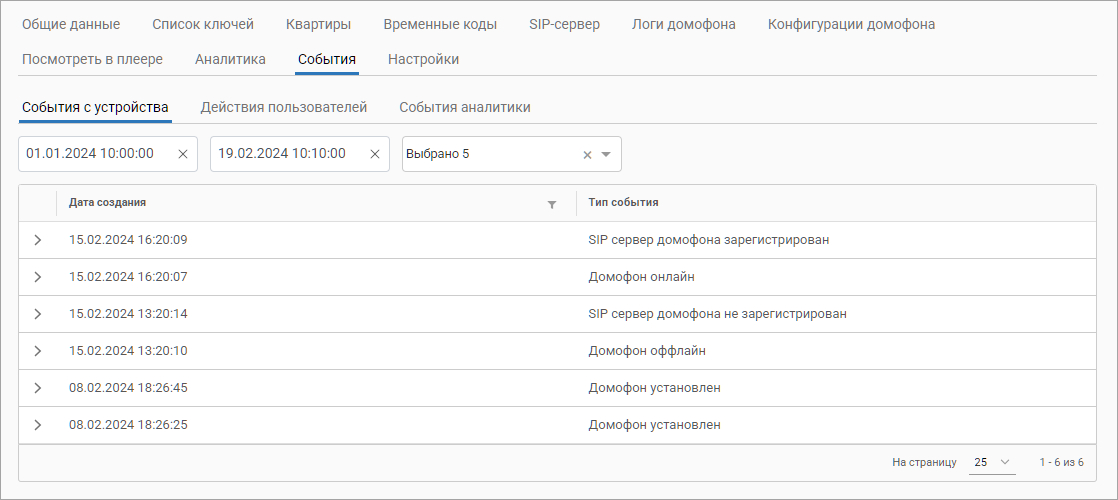Click filter icon in 'Дата создания' column

[551, 204]
